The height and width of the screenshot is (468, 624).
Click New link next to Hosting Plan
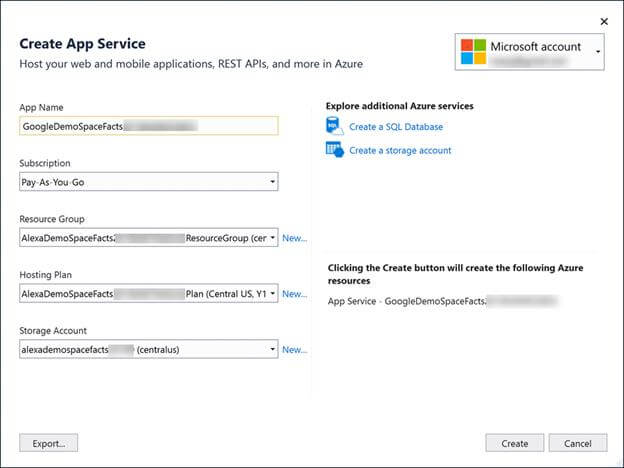coord(294,294)
